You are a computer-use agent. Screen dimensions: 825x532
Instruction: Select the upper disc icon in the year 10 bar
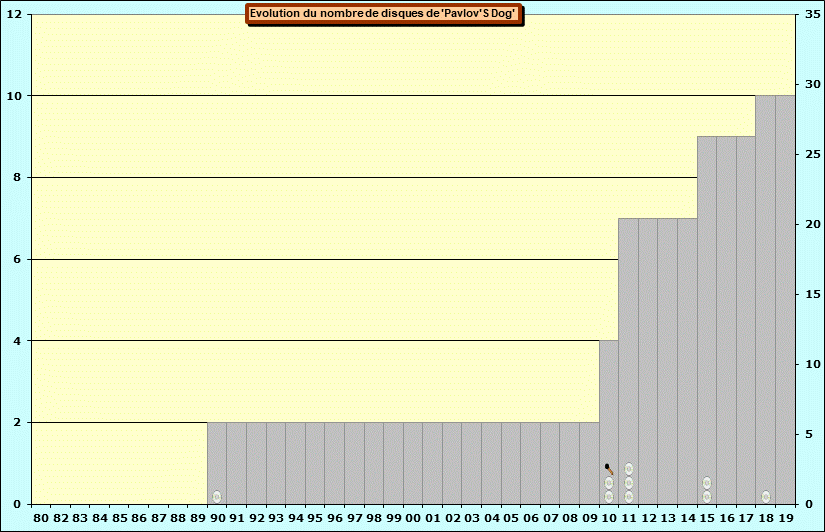(609, 483)
